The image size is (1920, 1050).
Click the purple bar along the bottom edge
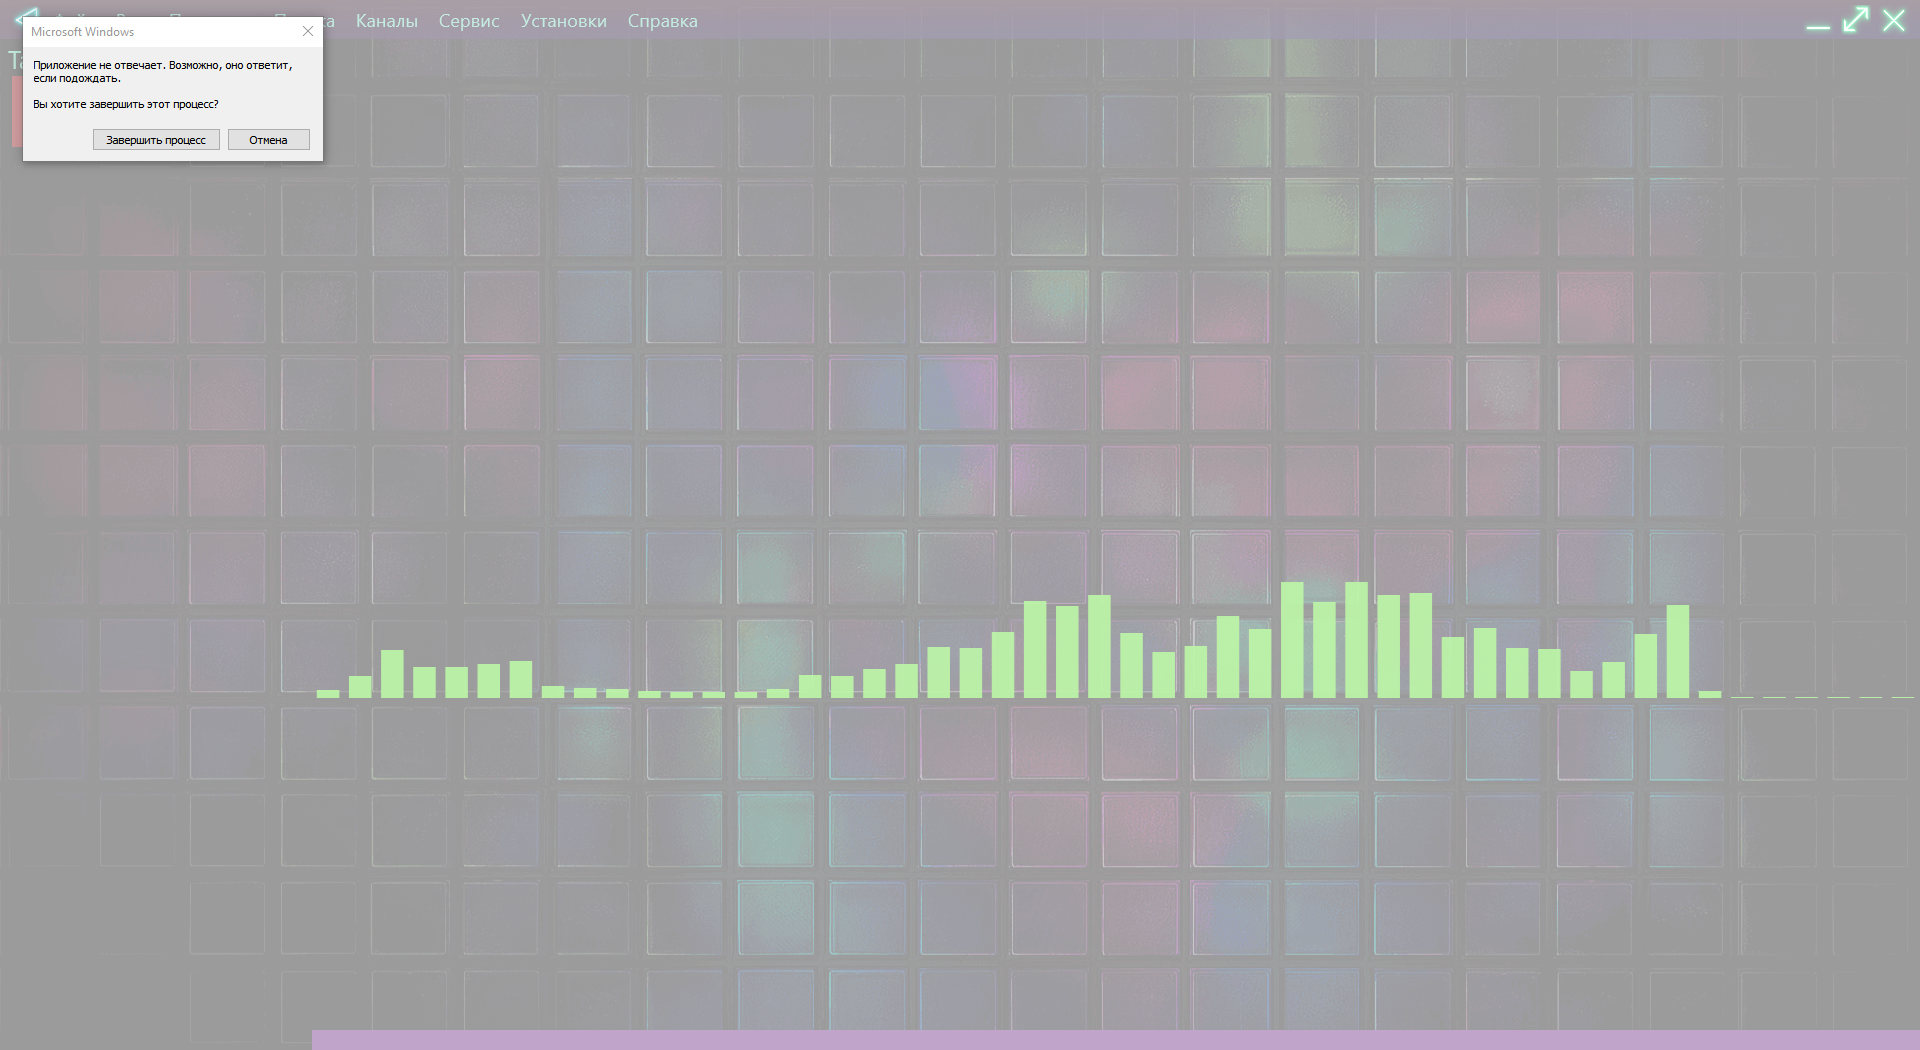(1115, 1040)
